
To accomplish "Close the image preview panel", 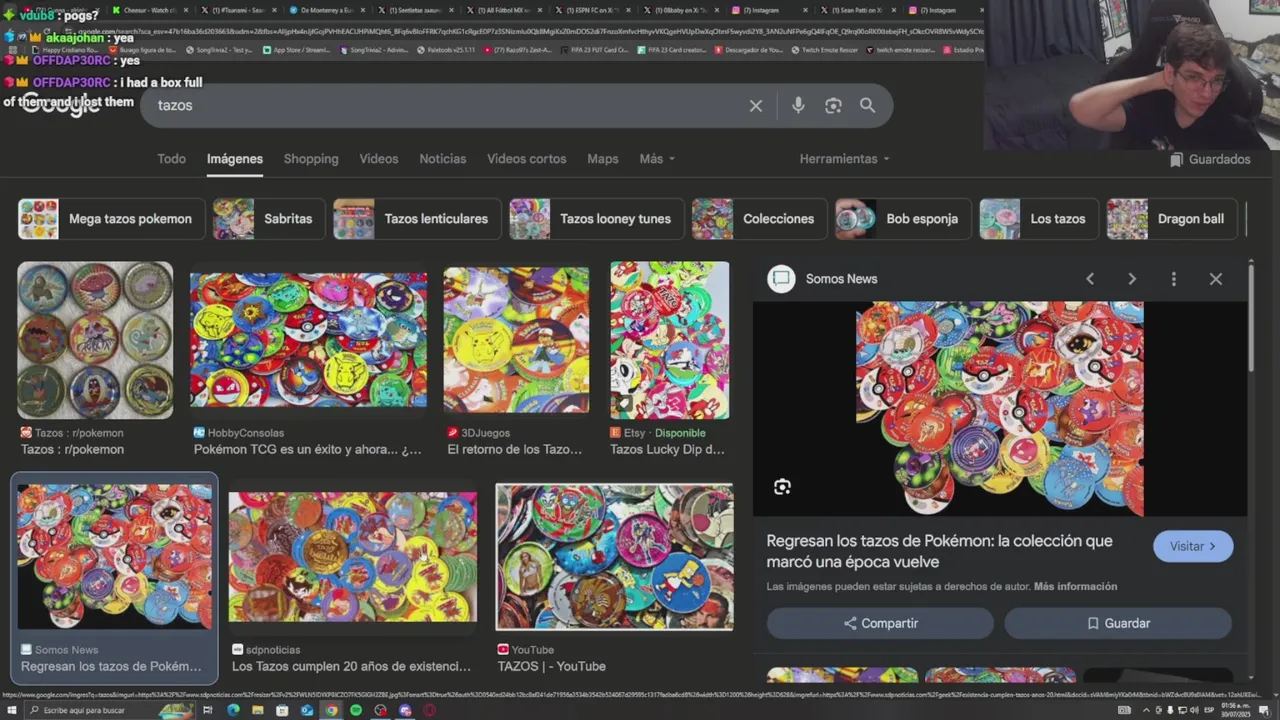I will click(1216, 279).
